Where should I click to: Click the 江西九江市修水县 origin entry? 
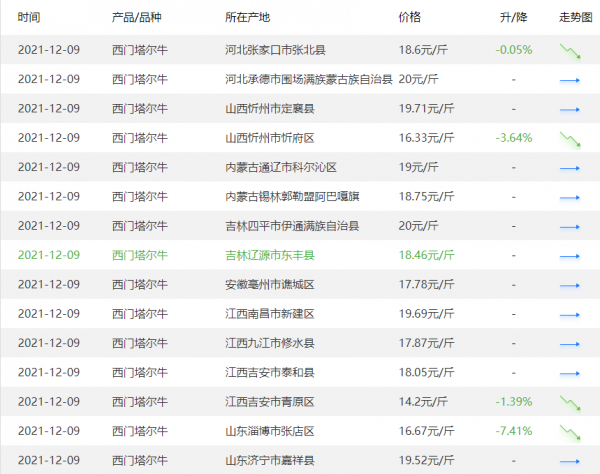[270, 344]
